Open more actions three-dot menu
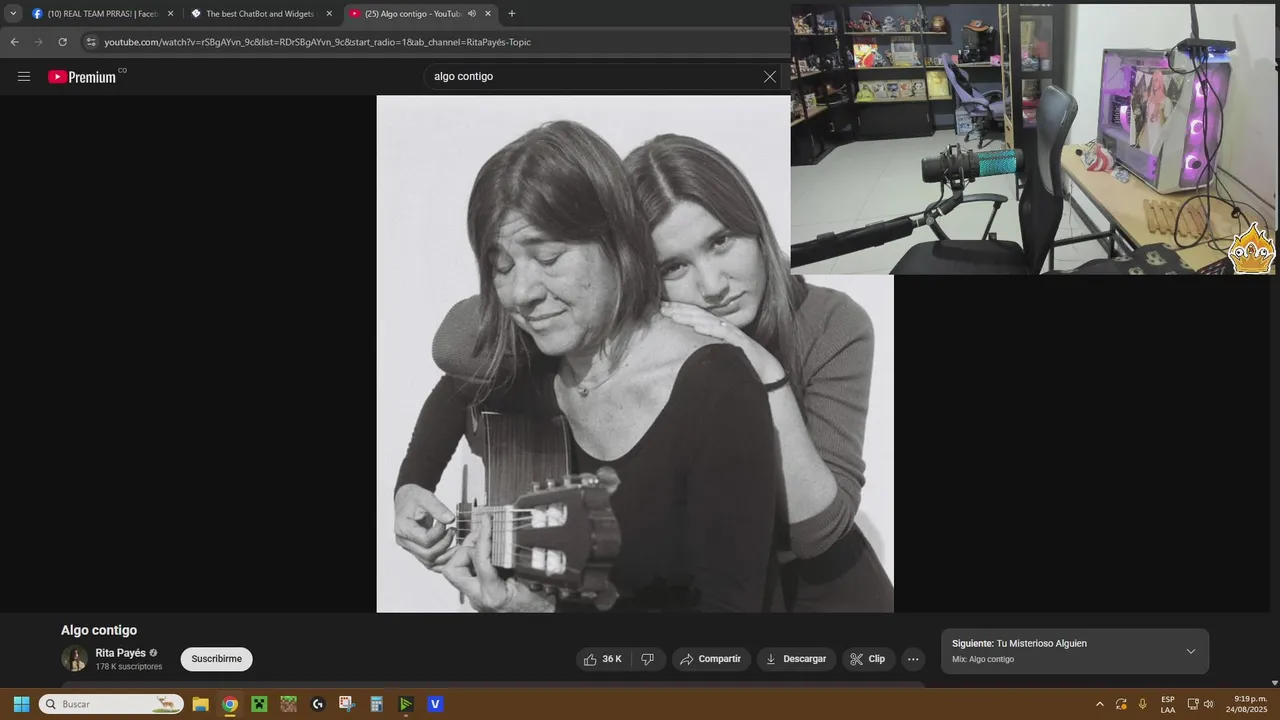 coord(913,659)
